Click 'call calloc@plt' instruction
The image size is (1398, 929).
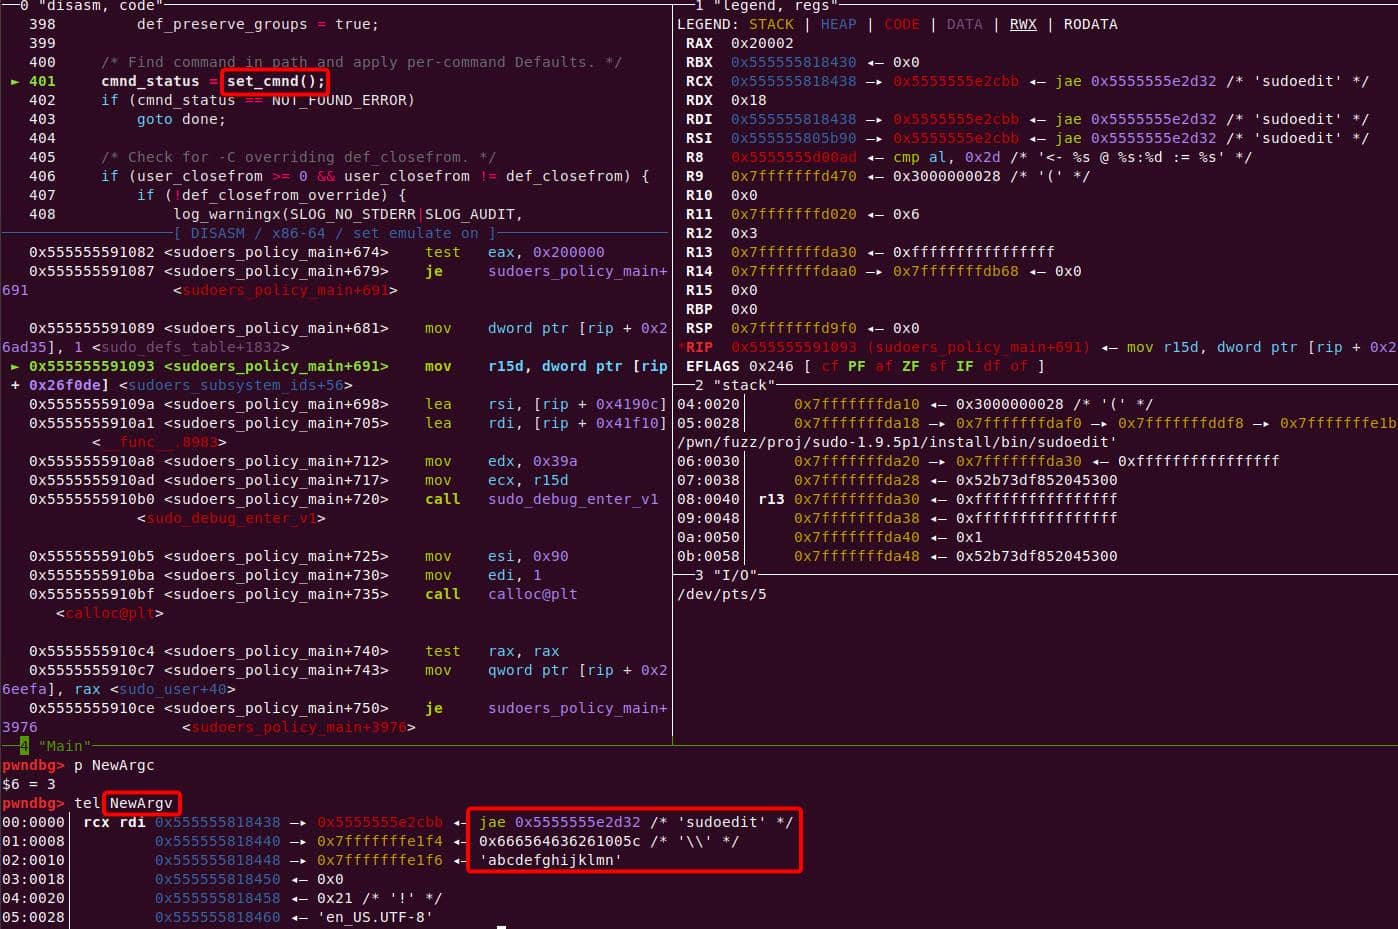[501, 594]
